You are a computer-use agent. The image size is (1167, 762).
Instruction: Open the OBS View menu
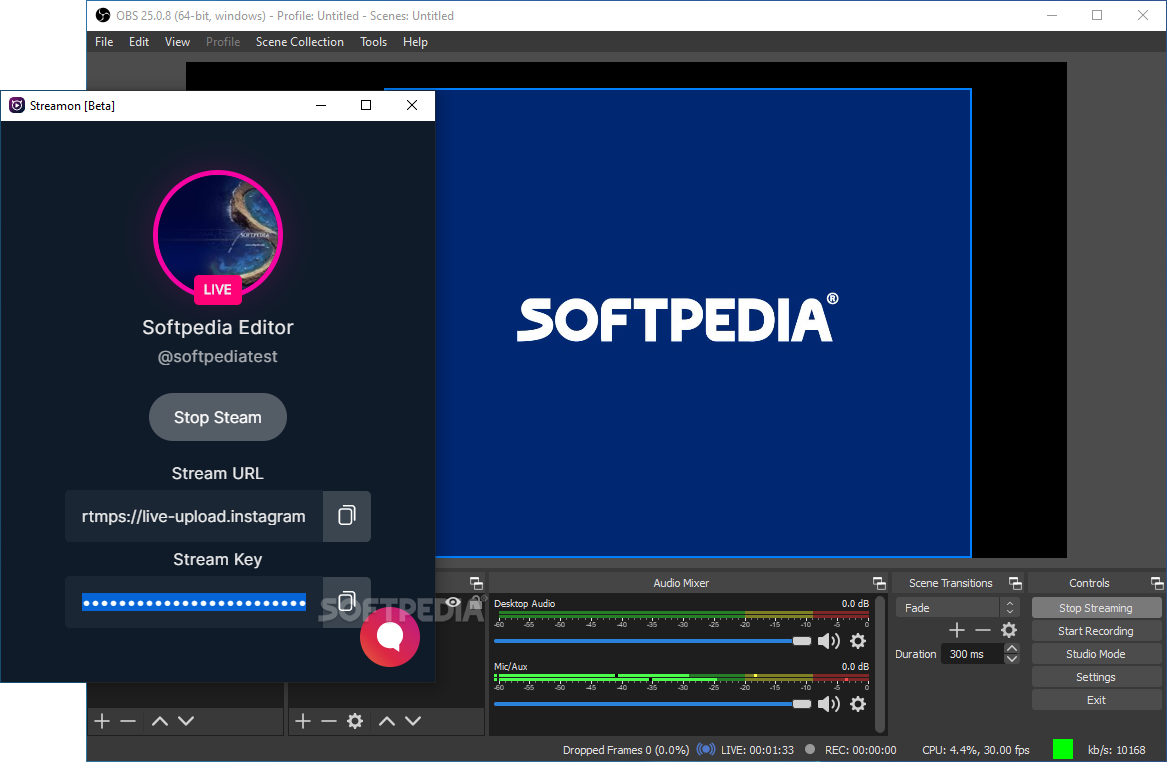177,42
